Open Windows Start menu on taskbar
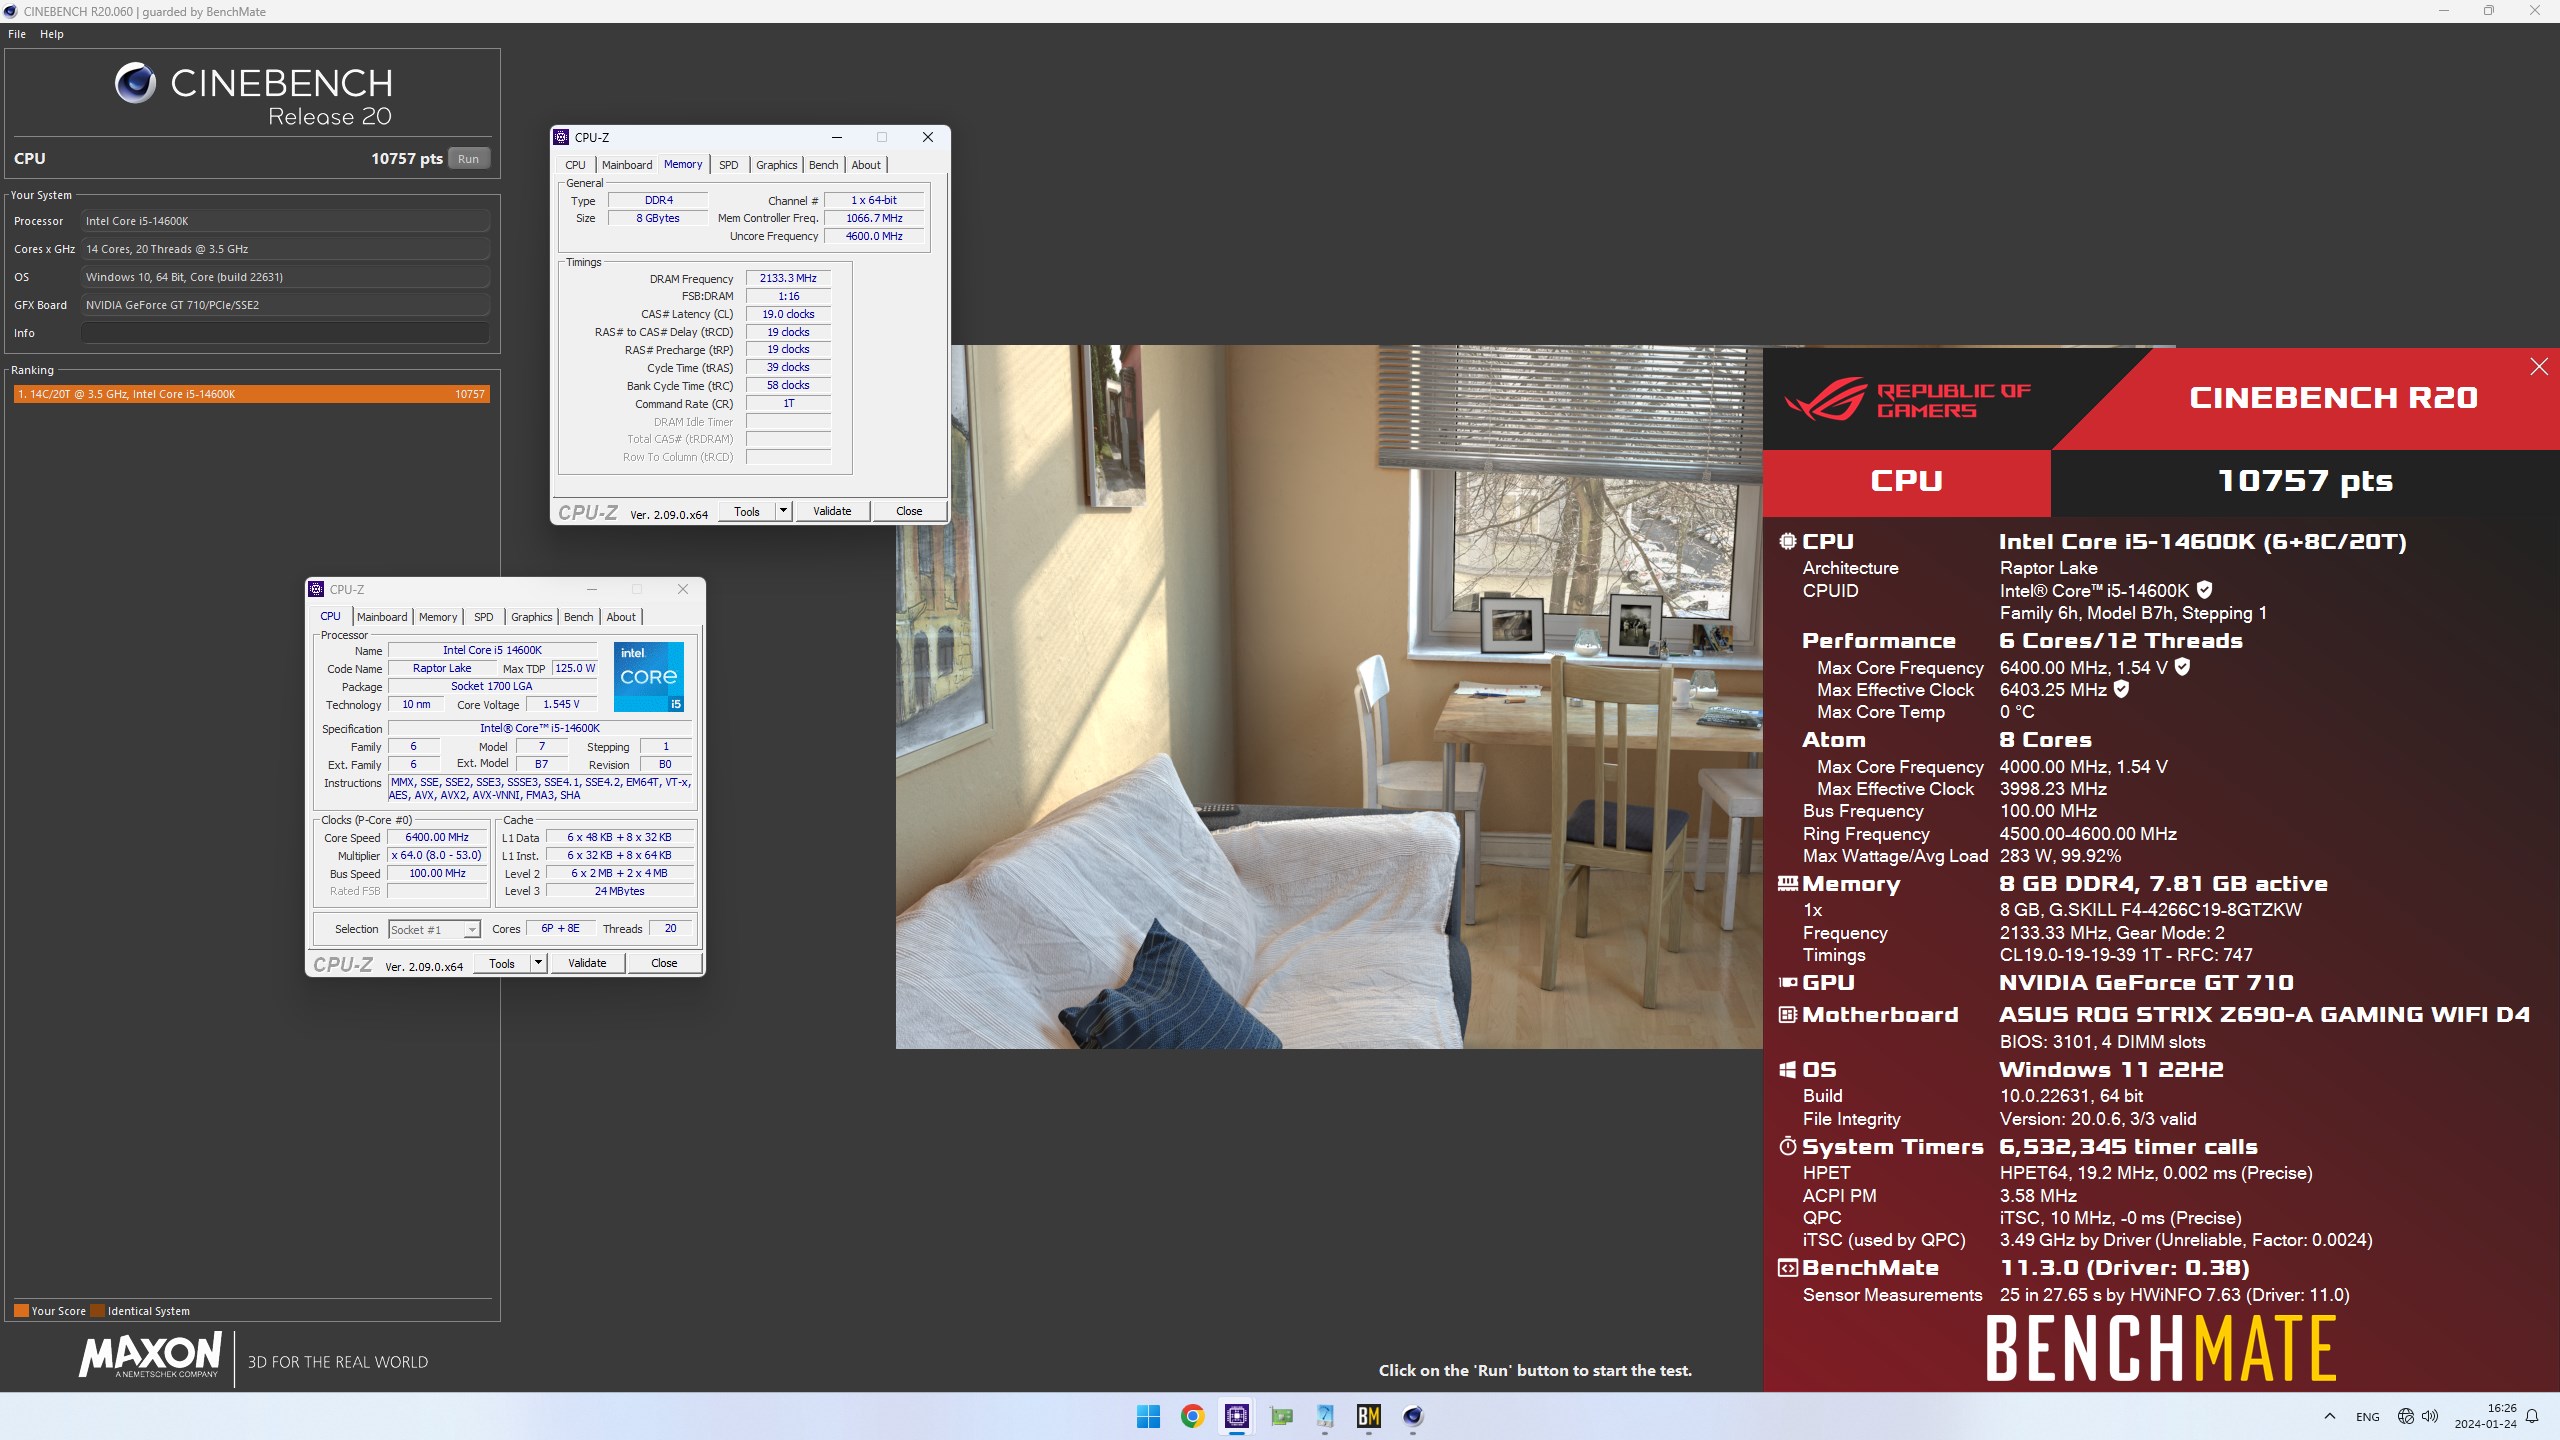Viewport: 2560px width, 1440px height. [1148, 1416]
